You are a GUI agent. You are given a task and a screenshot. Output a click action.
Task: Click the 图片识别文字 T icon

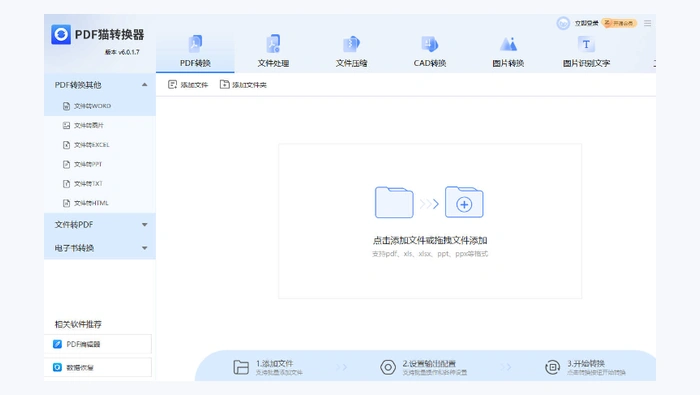tap(586, 44)
